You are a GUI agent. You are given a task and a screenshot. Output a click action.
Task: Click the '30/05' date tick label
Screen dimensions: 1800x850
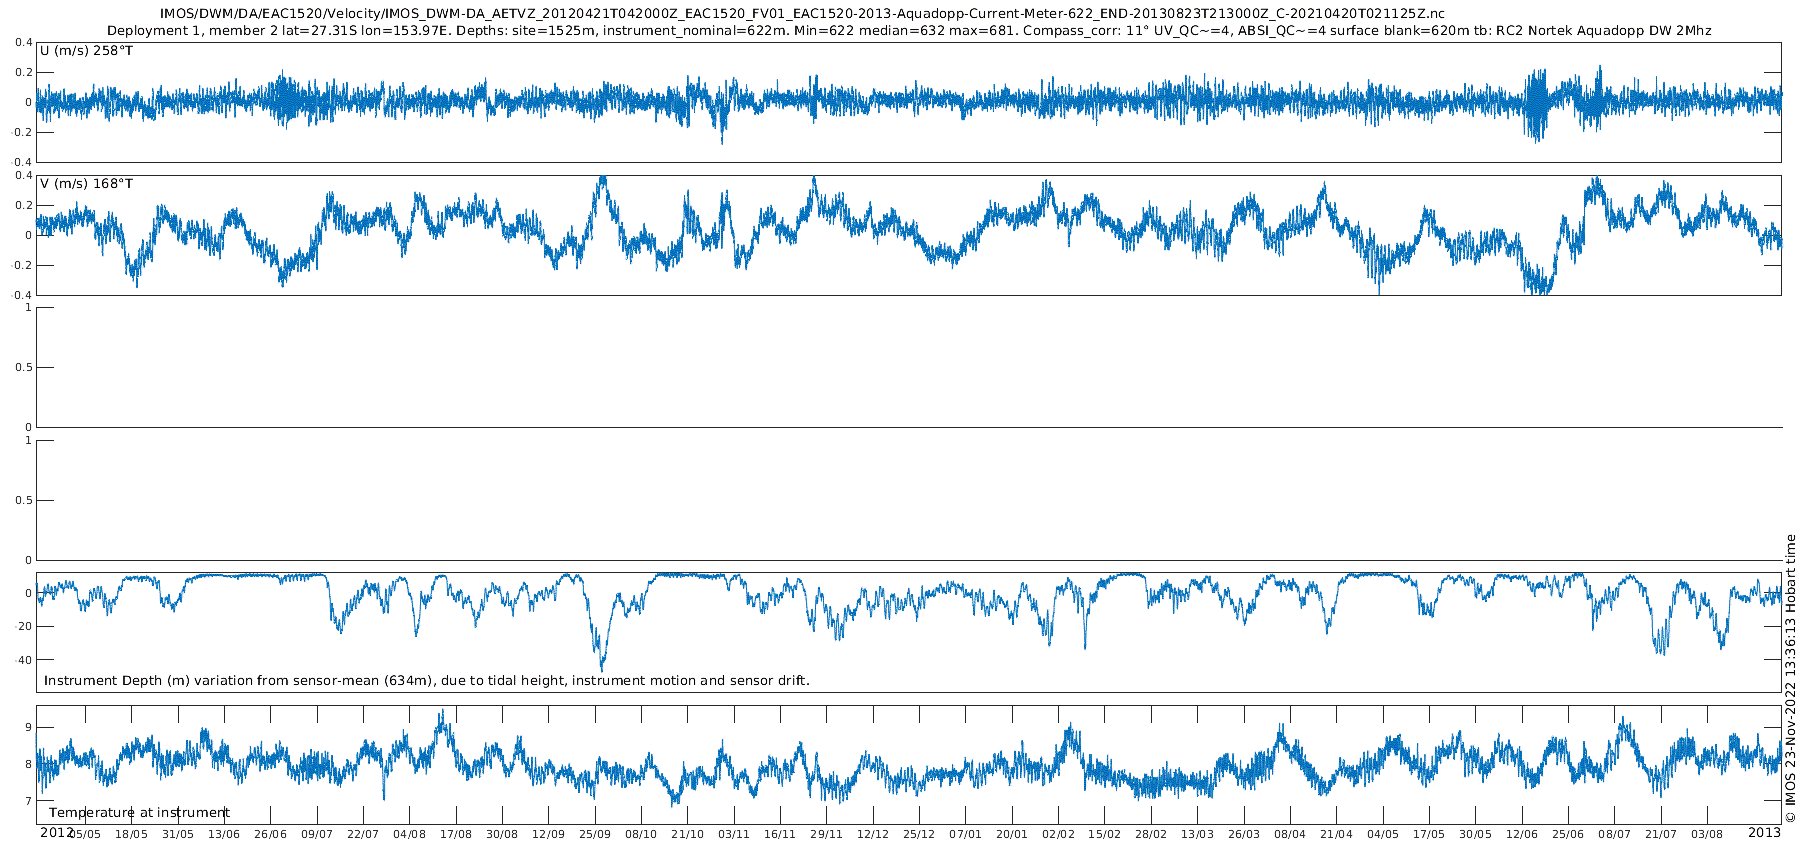1475,835
